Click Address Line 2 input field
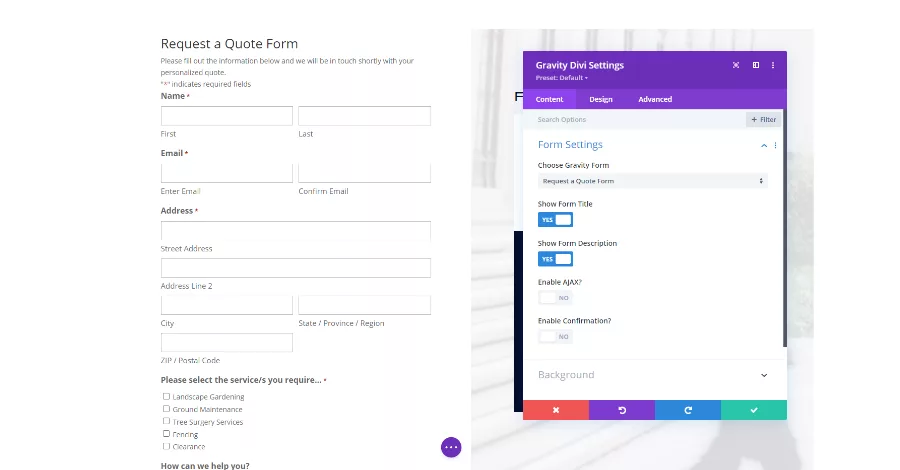The height and width of the screenshot is (470, 900). [296, 268]
